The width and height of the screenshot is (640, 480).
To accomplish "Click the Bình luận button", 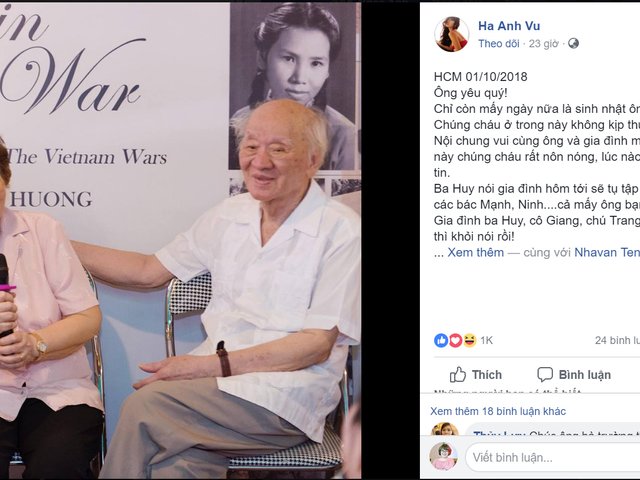I will (574, 374).
